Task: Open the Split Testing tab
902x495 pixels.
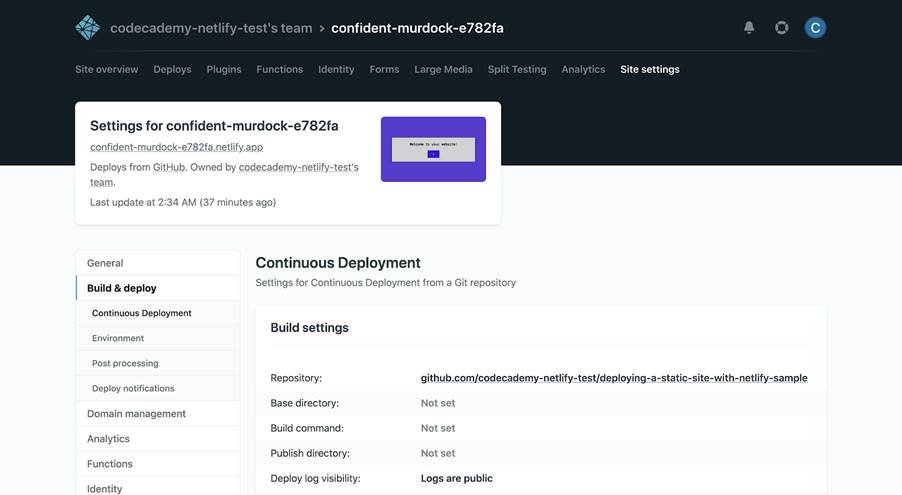Action: pos(516,70)
